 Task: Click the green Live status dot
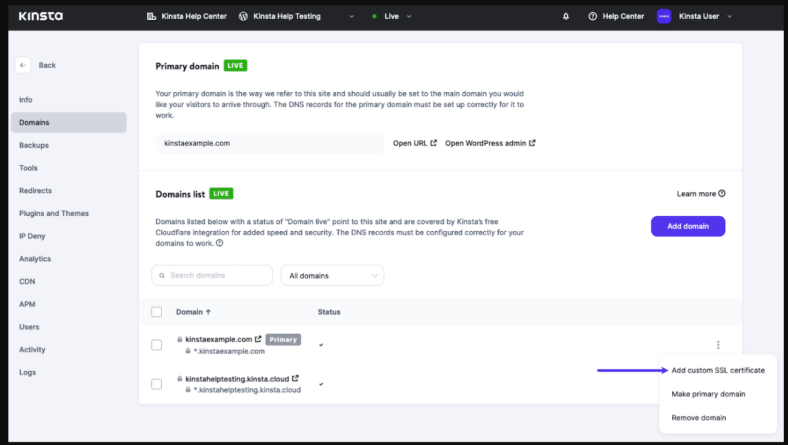374,16
